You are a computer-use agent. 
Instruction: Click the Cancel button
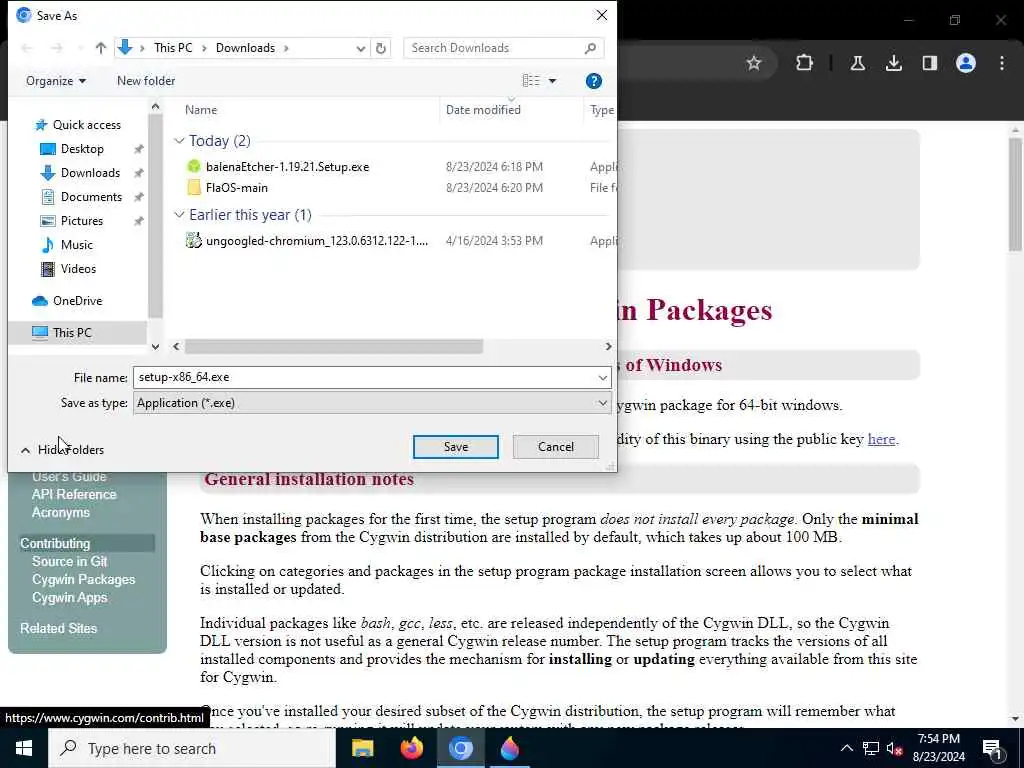[x=556, y=447]
